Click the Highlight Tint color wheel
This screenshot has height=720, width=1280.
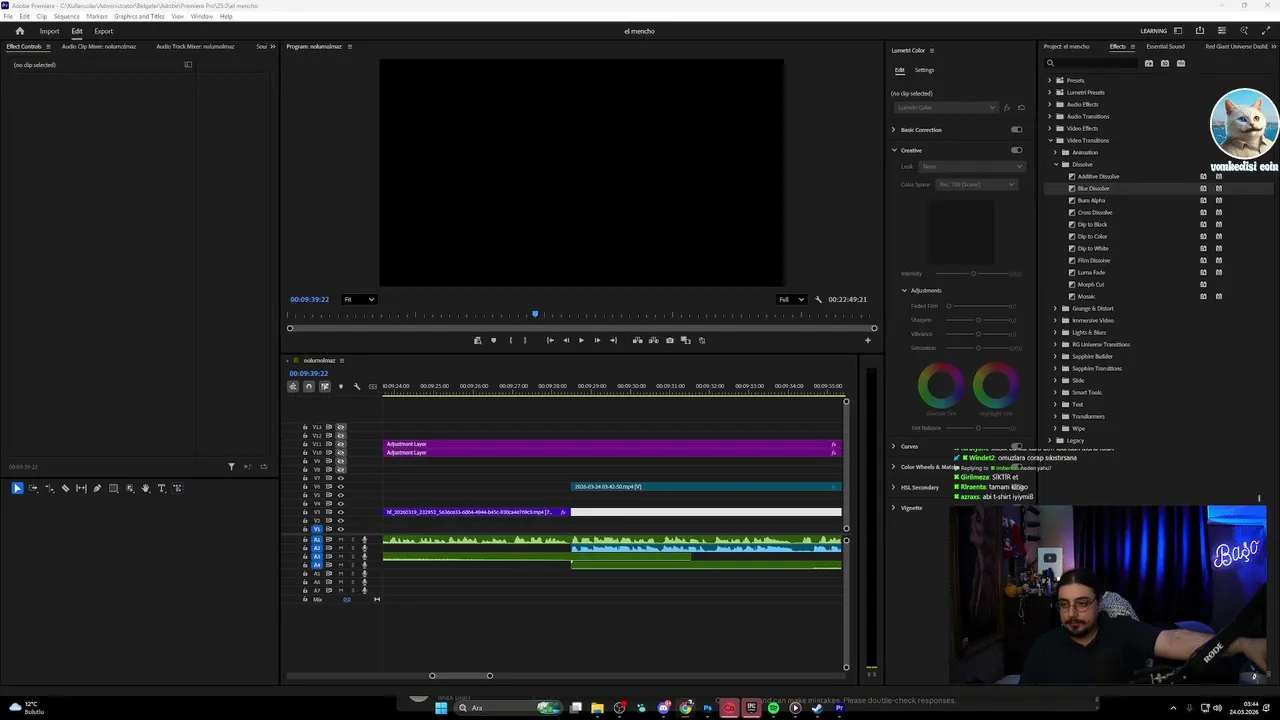[x=996, y=384]
